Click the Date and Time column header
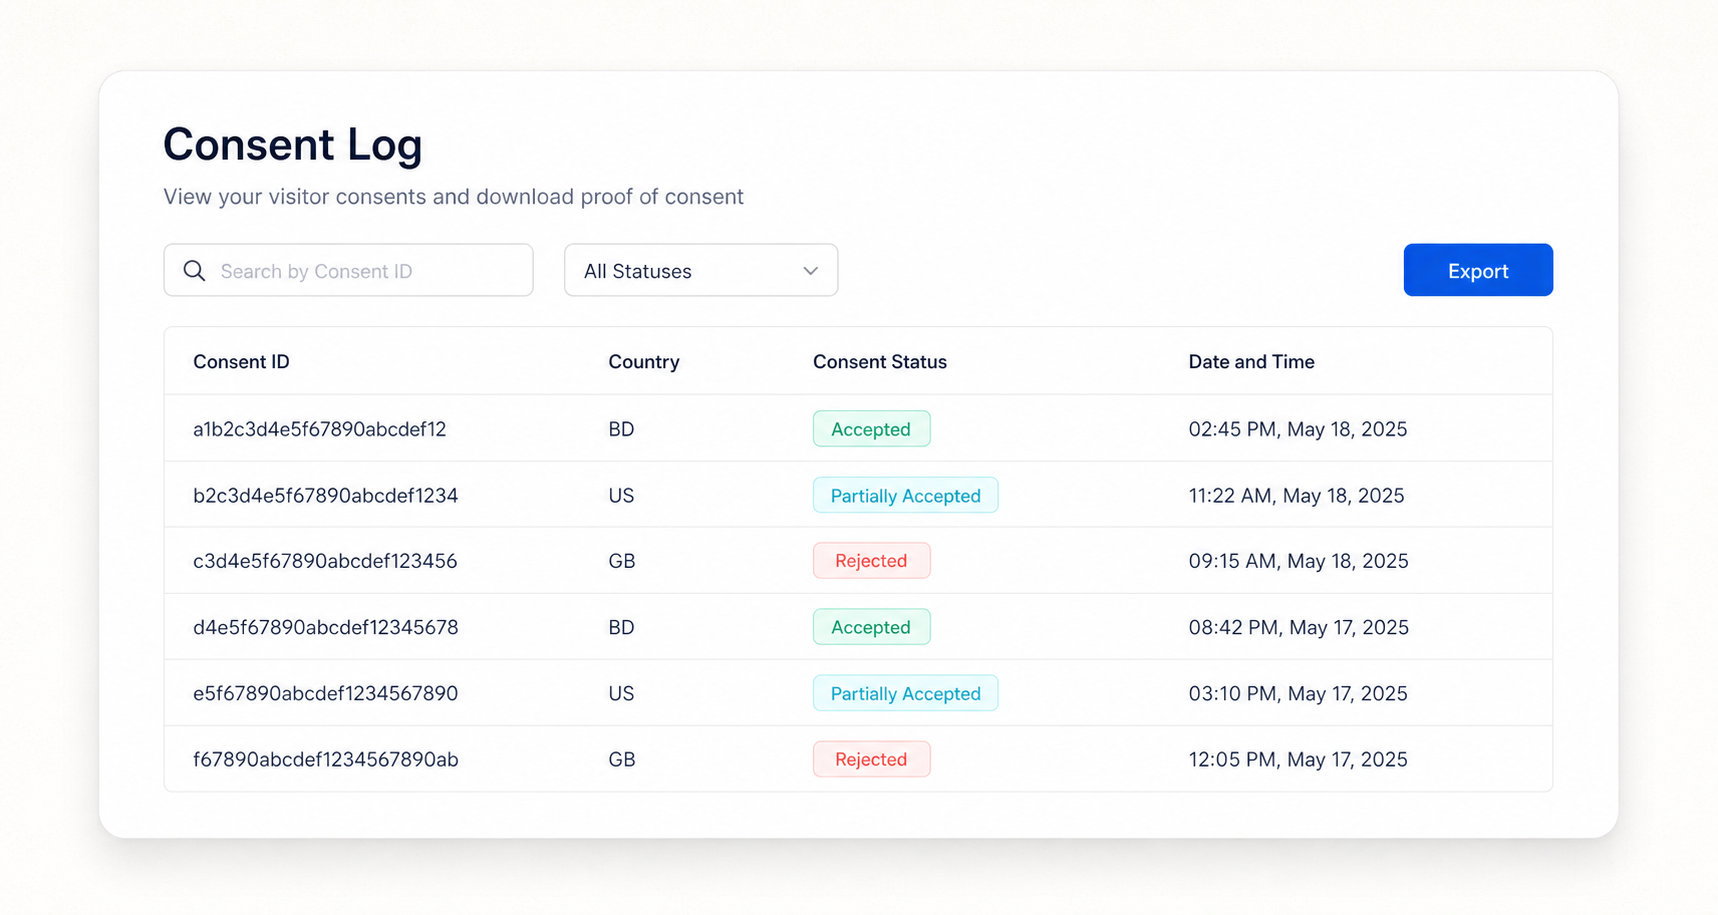Image resolution: width=1718 pixels, height=915 pixels. 1251,362
